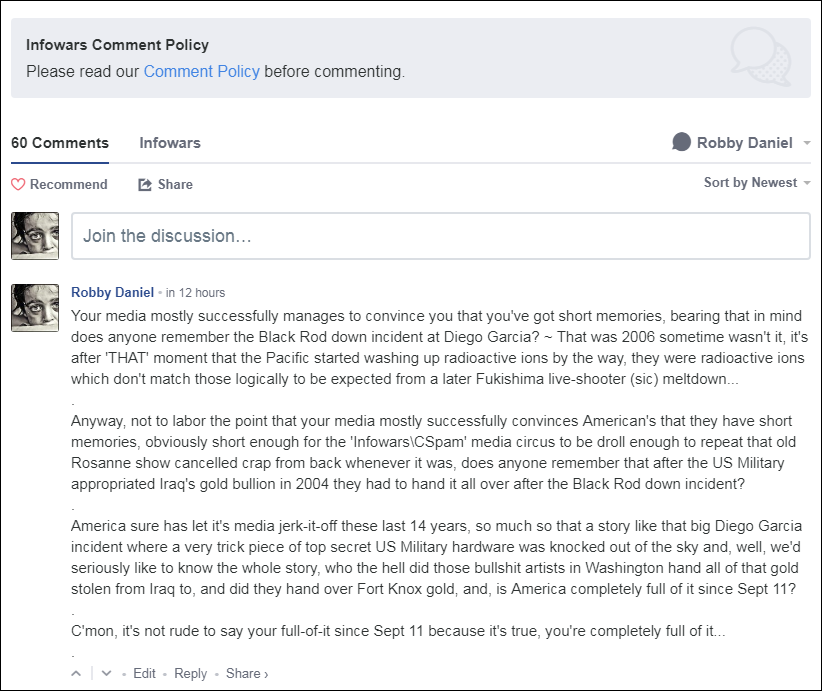Expand the comment's Share options
The image size is (822, 691).
(247, 673)
